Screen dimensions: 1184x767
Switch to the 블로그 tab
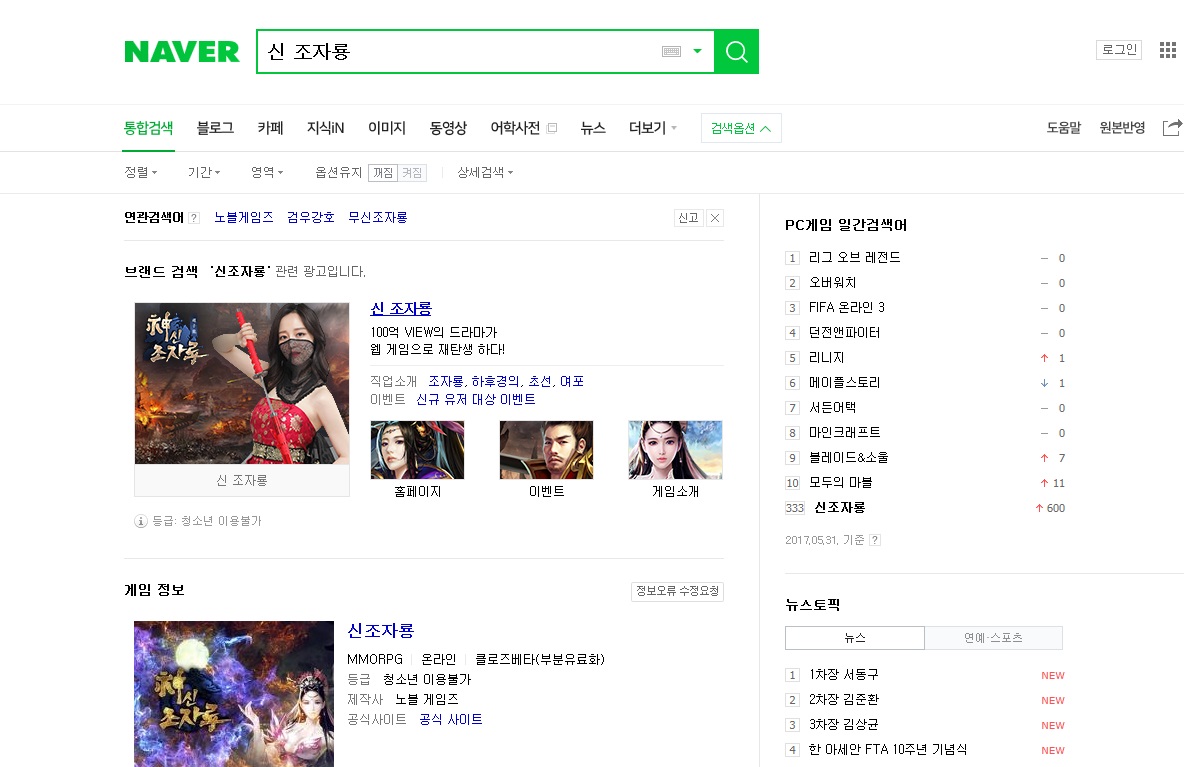(215, 128)
